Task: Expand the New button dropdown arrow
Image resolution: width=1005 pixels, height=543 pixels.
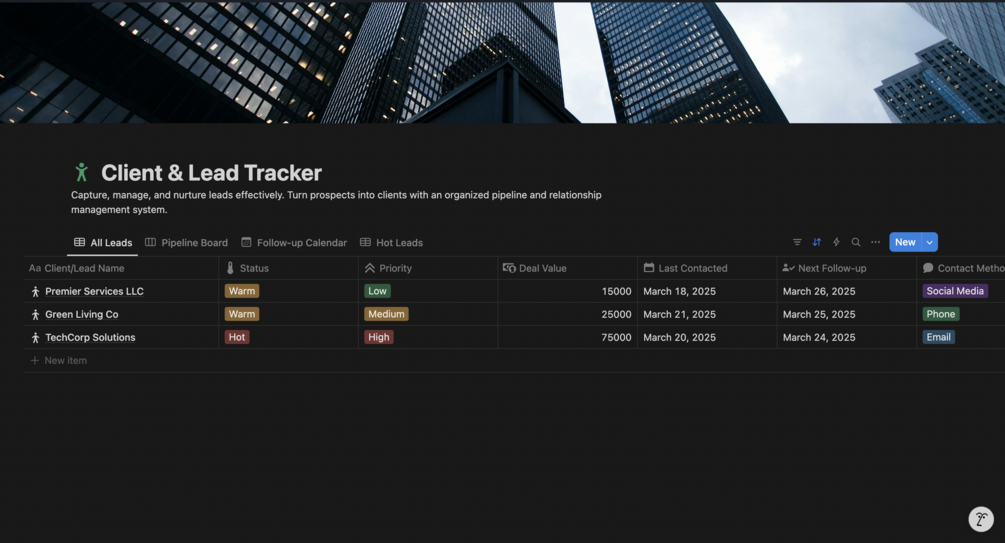Action: (929, 242)
